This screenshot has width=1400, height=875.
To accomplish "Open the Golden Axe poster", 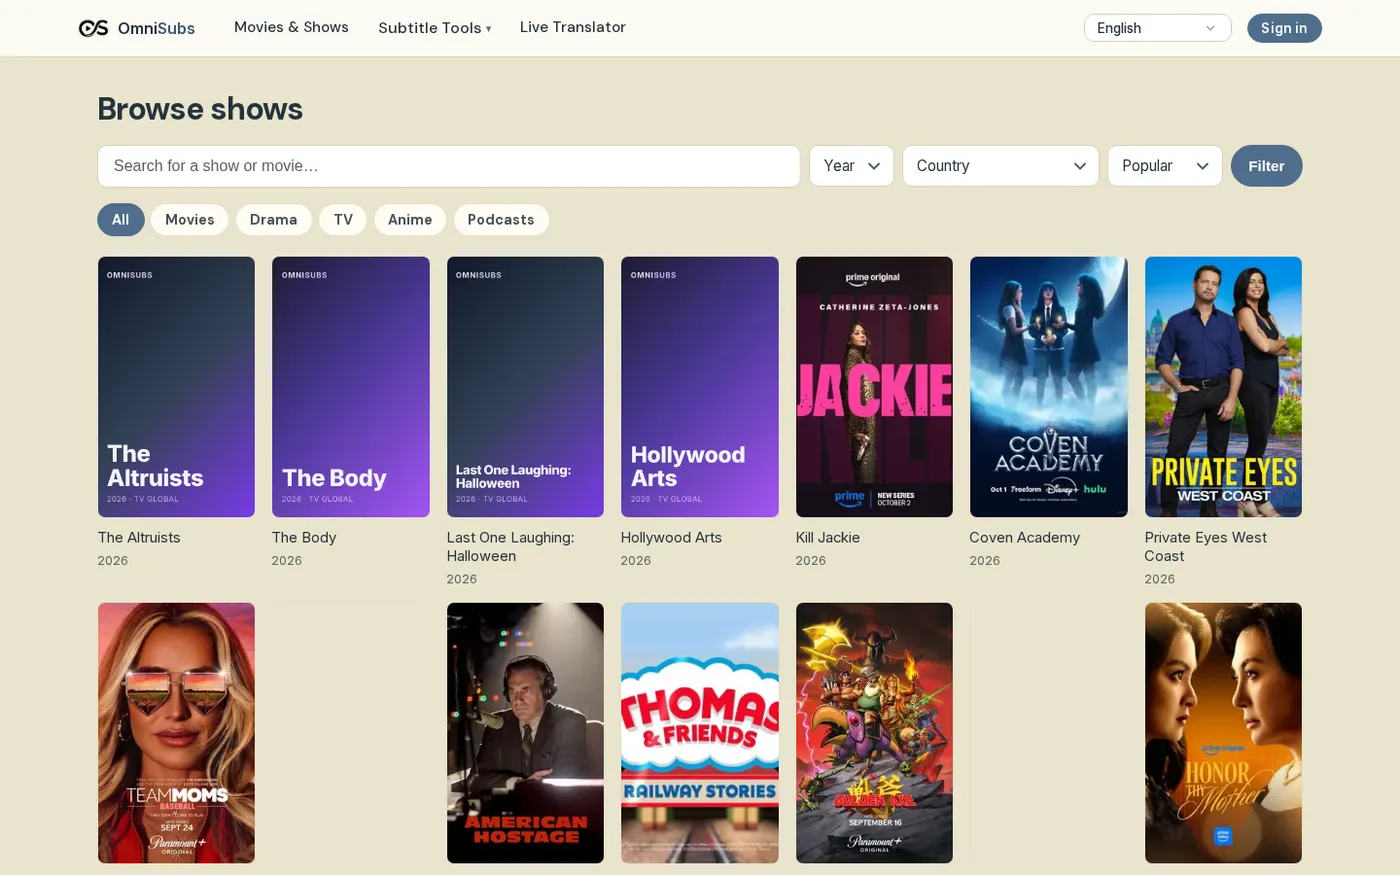I will coord(874,733).
